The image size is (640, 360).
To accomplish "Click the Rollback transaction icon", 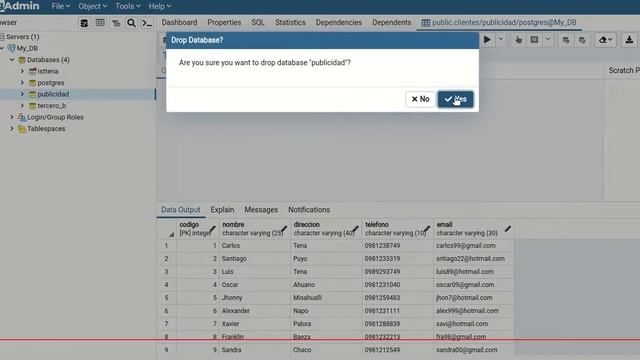I will [x=582, y=40].
